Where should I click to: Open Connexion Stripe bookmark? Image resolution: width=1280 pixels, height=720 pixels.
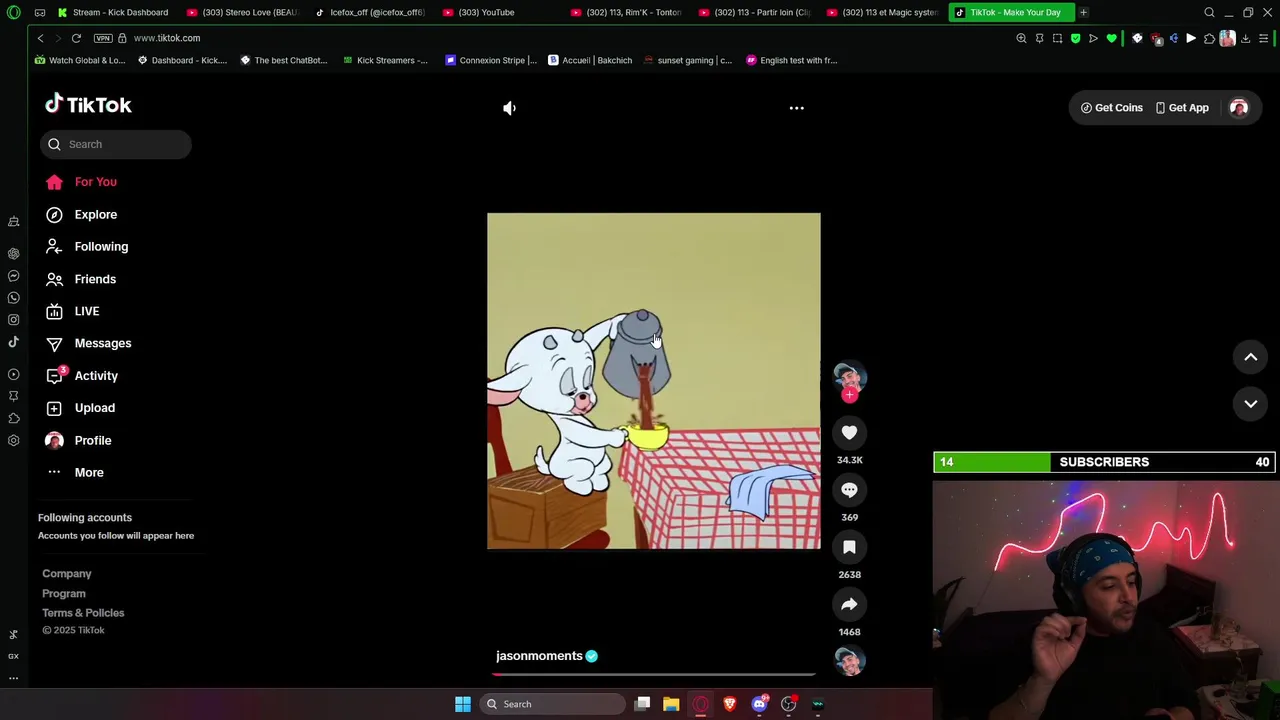pyautogui.click(x=491, y=60)
